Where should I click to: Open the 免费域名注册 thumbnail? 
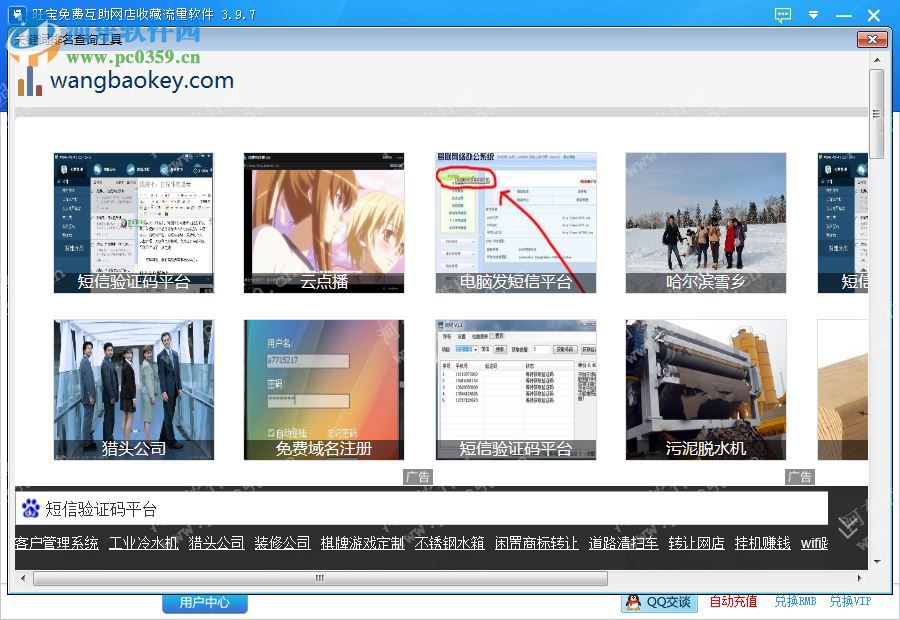[x=324, y=390]
